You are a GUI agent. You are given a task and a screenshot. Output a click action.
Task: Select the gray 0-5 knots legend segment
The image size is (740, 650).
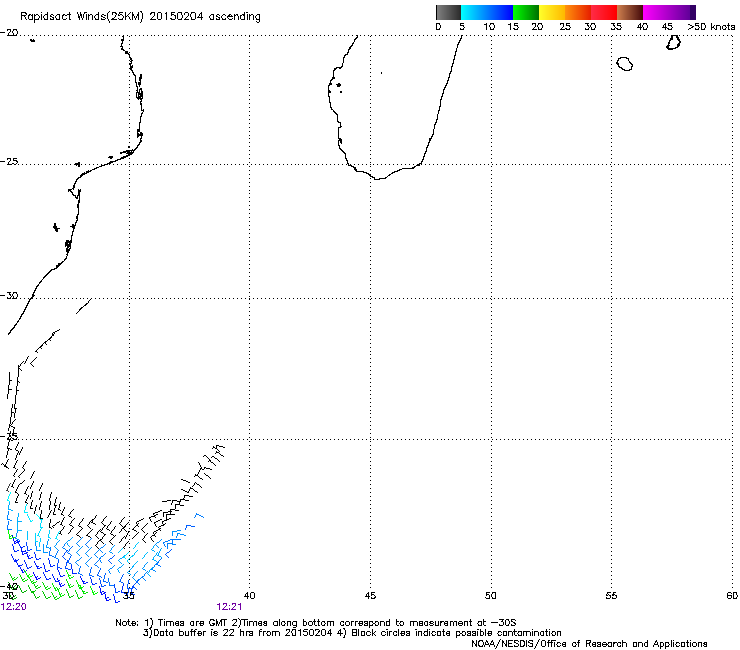tap(448, 12)
